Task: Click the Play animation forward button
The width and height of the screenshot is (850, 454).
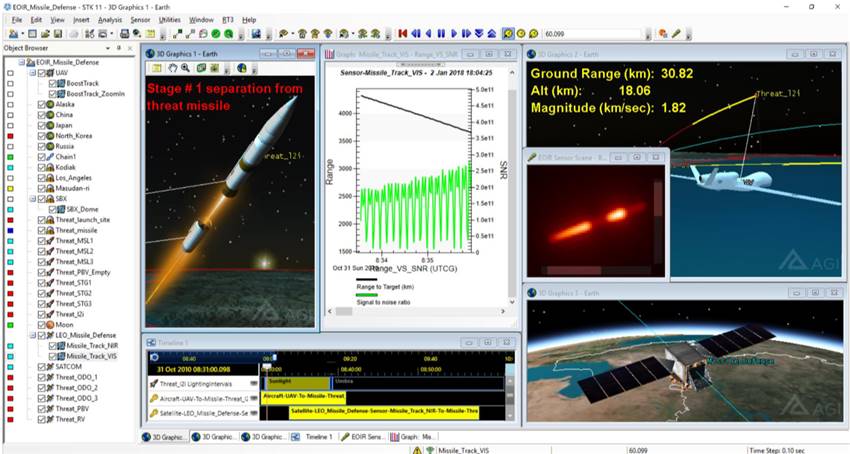Action: point(453,33)
